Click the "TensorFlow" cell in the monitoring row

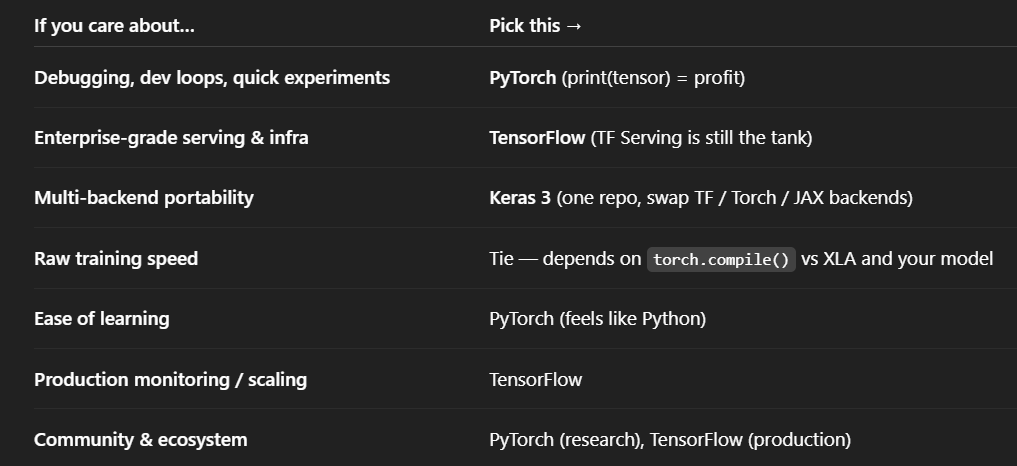coord(535,380)
